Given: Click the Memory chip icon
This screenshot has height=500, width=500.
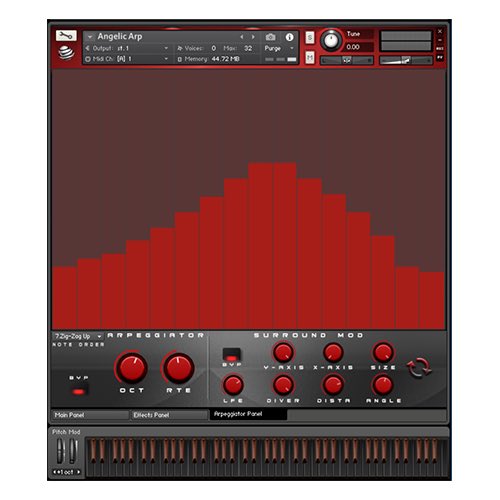Looking at the screenshot, I should tap(180, 59).
